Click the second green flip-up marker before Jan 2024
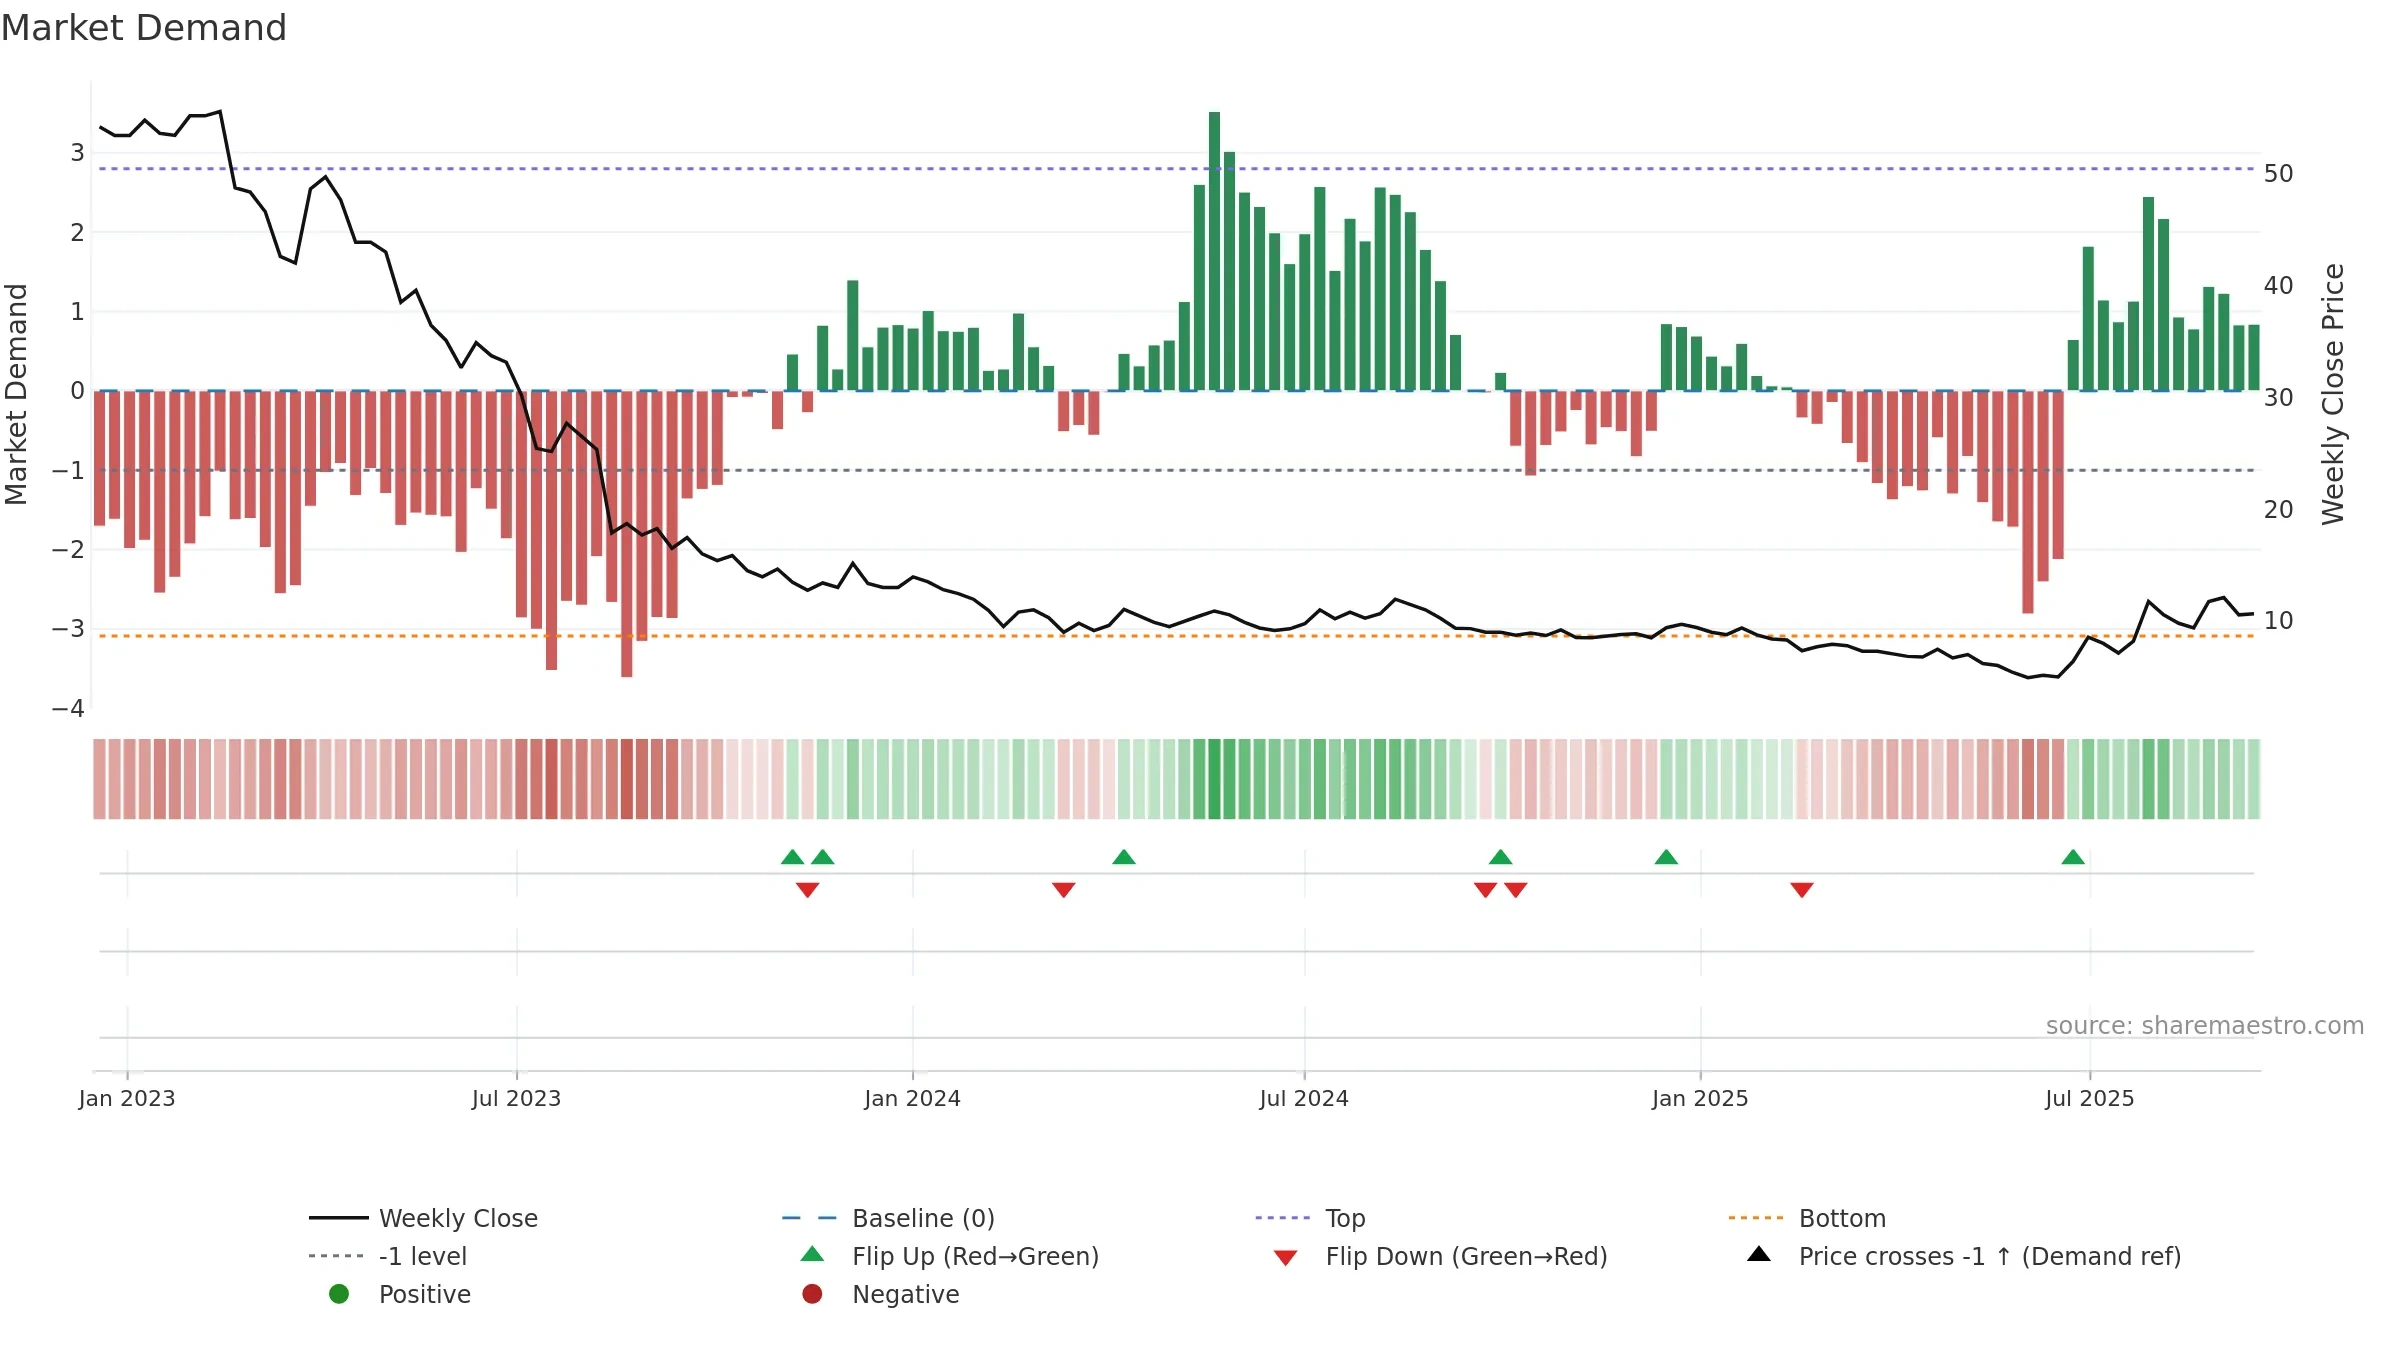Viewport: 2400px width, 1350px height. [x=823, y=857]
